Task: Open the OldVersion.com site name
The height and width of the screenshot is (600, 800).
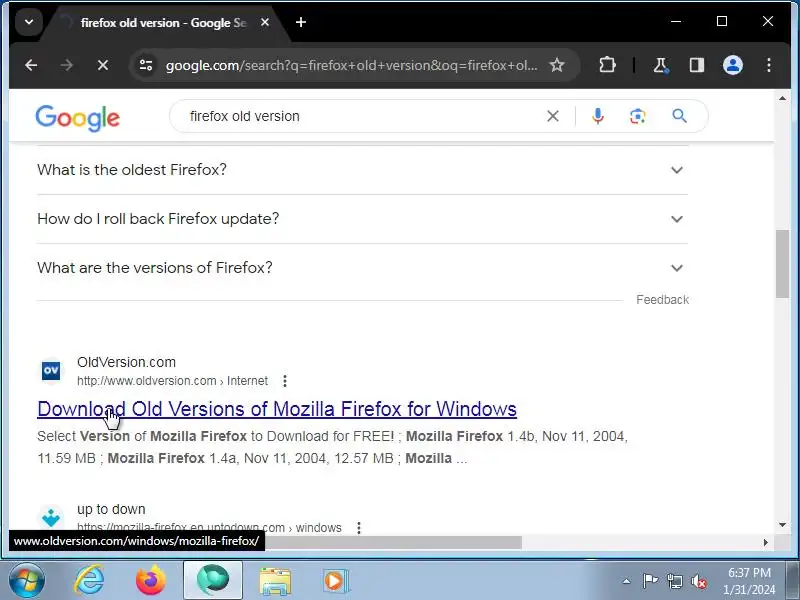Action: tap(126, 362)
